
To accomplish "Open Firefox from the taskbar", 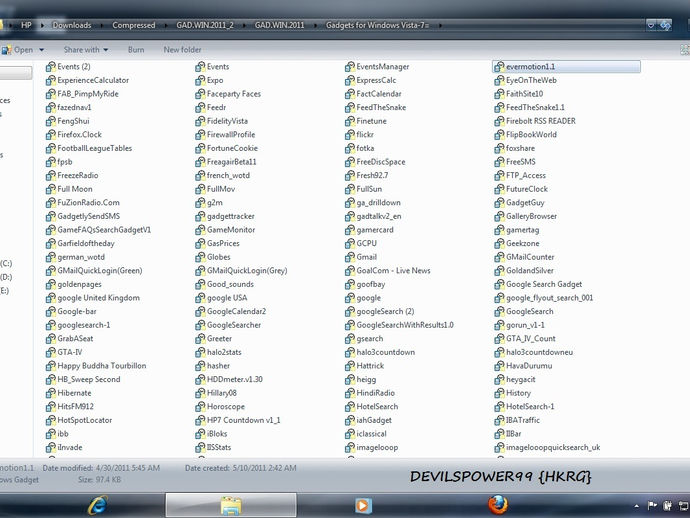I will [x=498, y=505].
